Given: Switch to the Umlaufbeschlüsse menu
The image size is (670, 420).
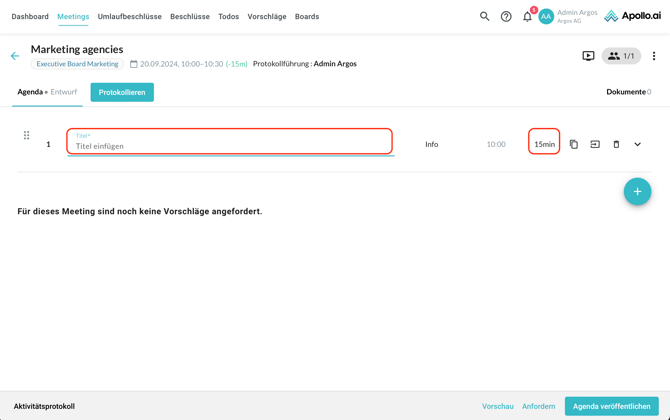Looking at the screenshot, I should click(129, 16).
